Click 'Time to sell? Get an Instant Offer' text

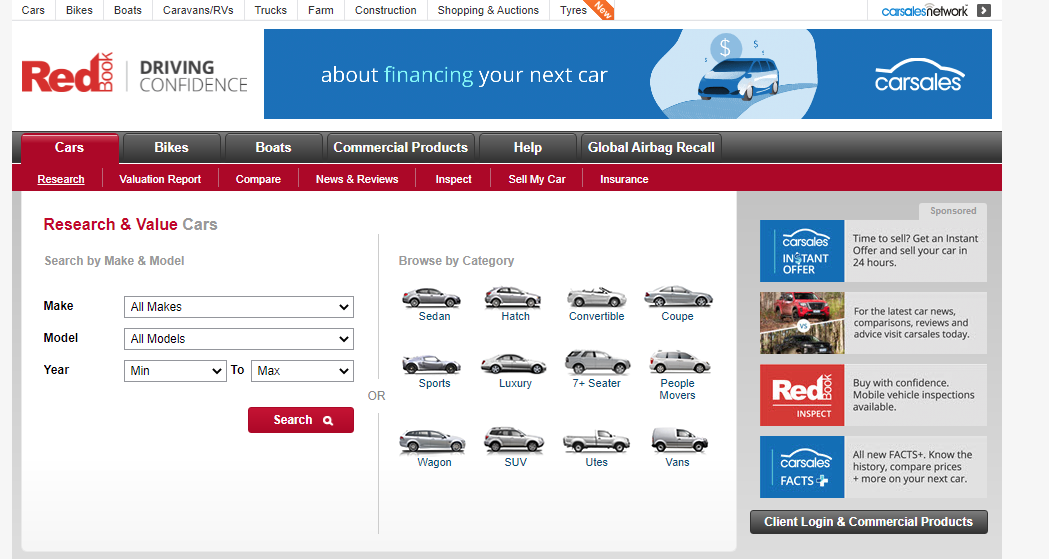pos(915,251)
